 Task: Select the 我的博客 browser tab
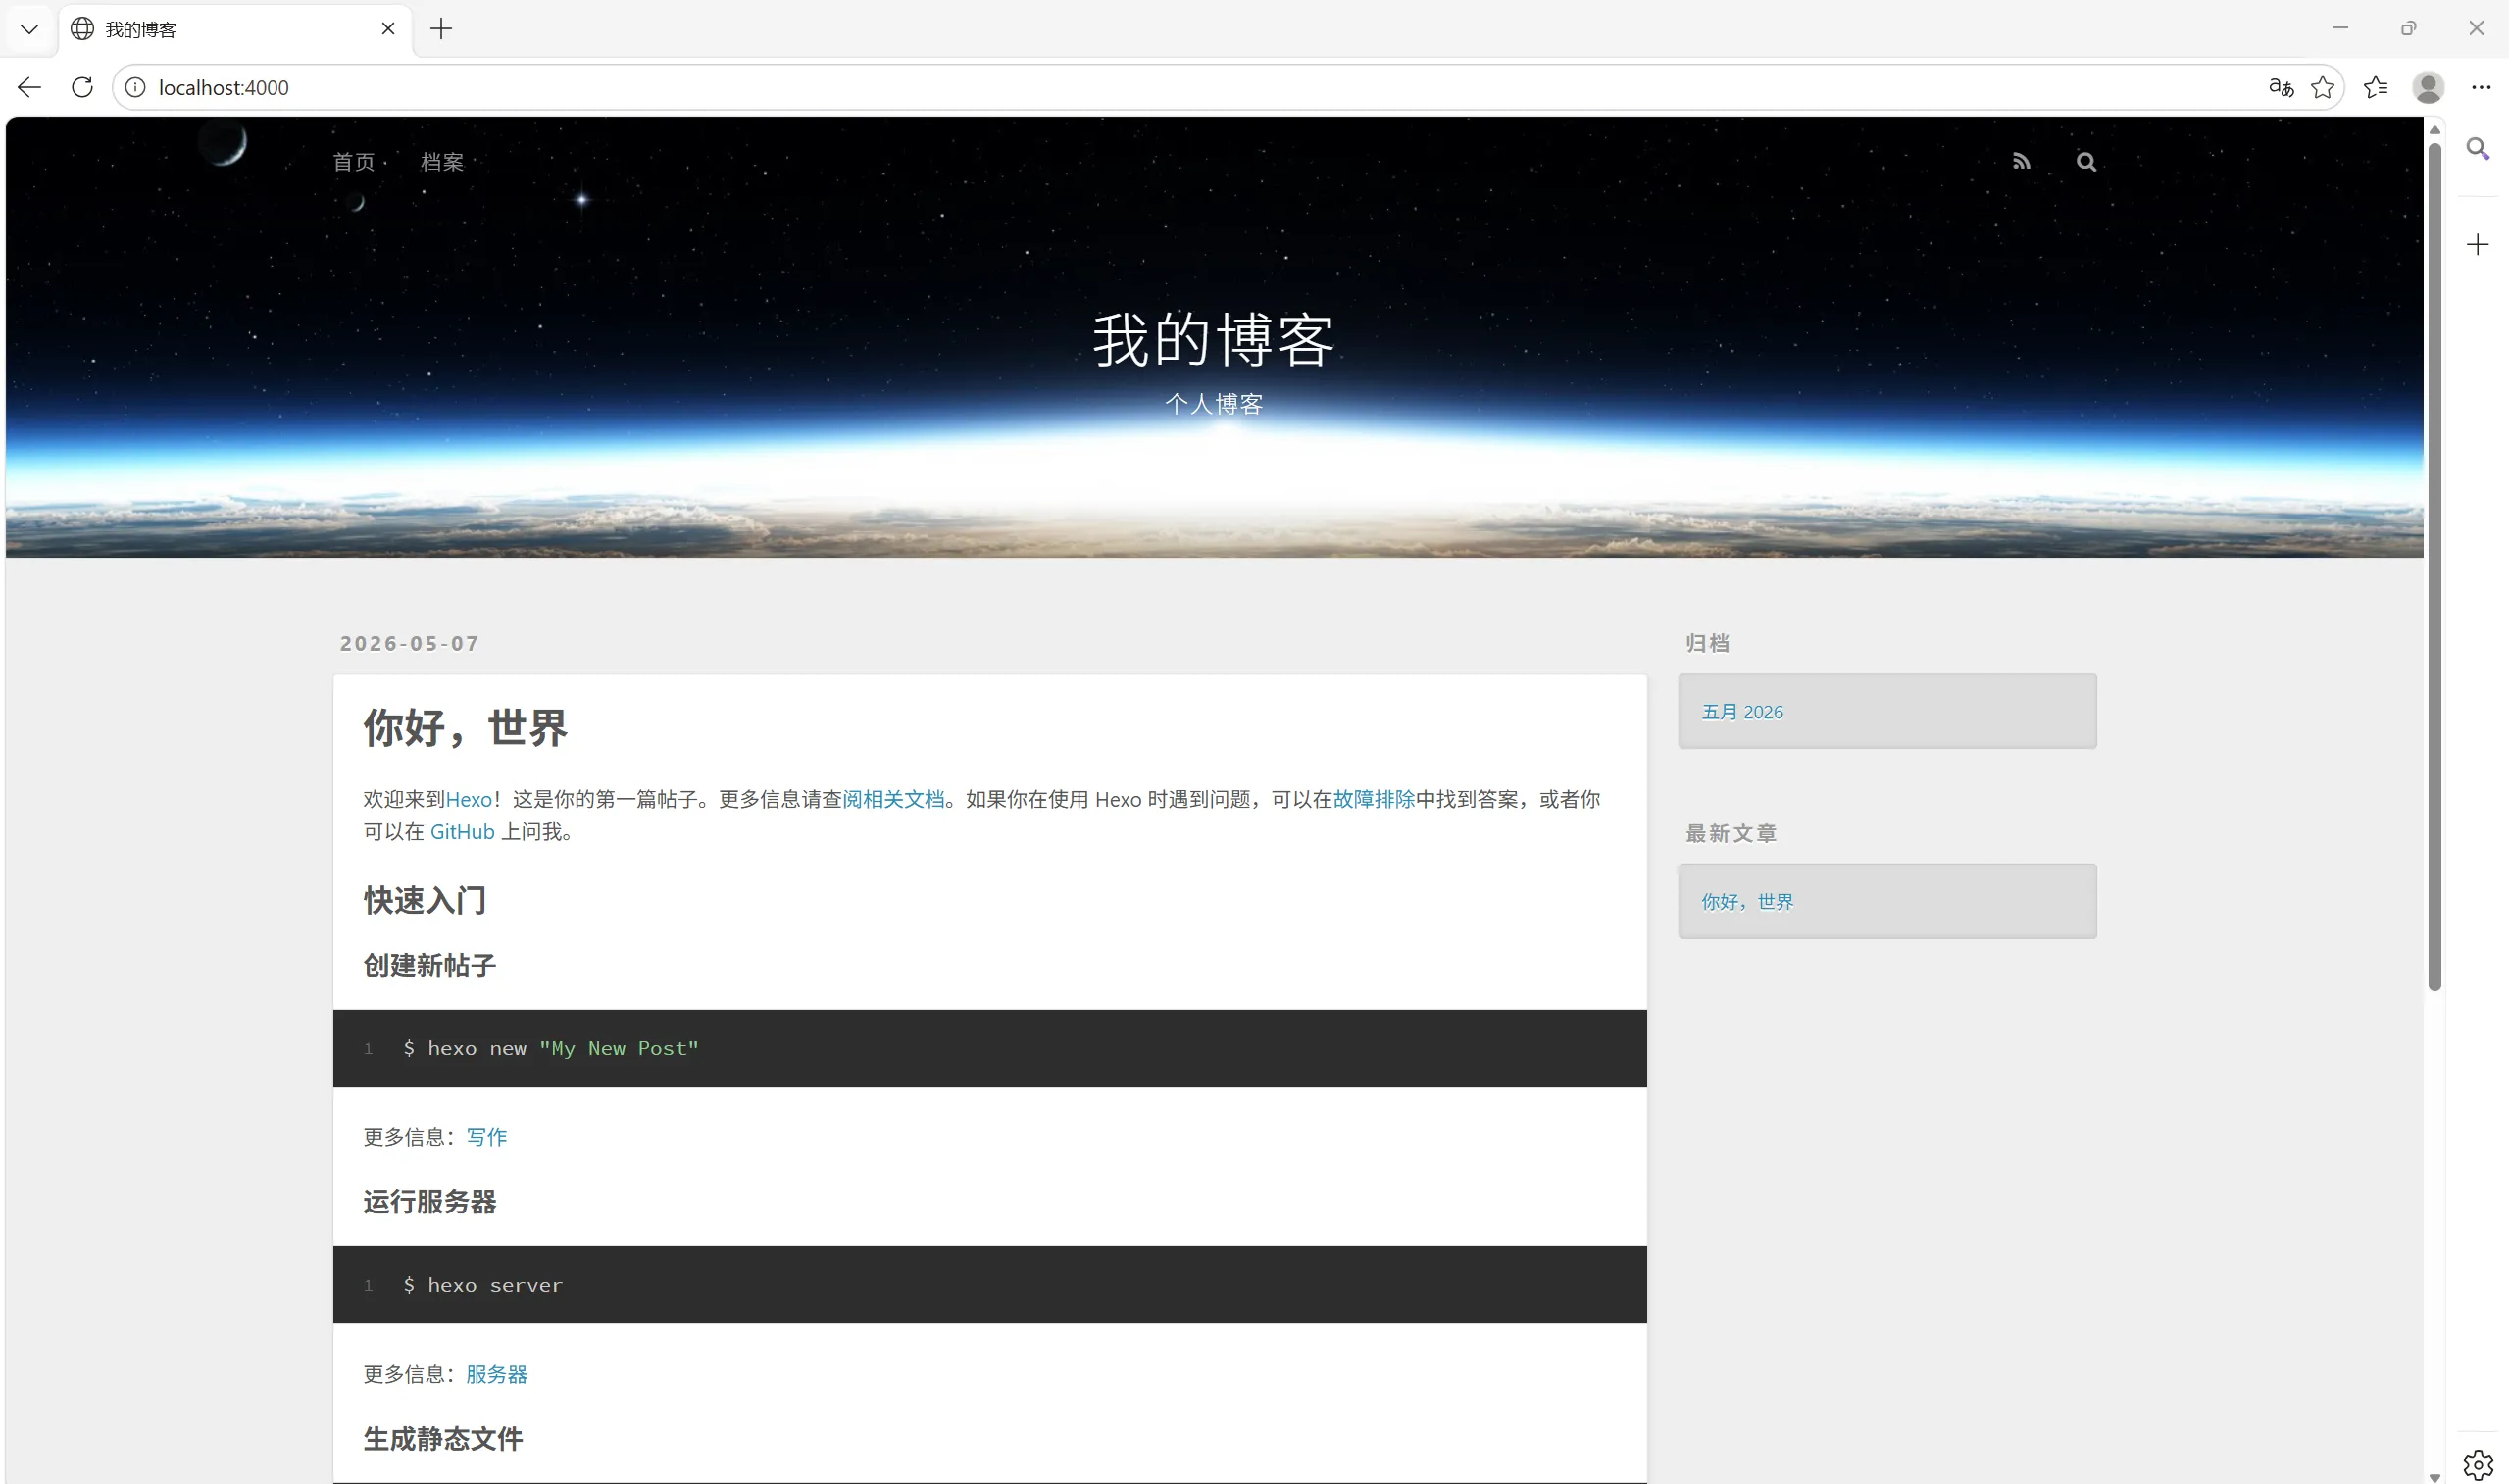[x=233, y=29]
